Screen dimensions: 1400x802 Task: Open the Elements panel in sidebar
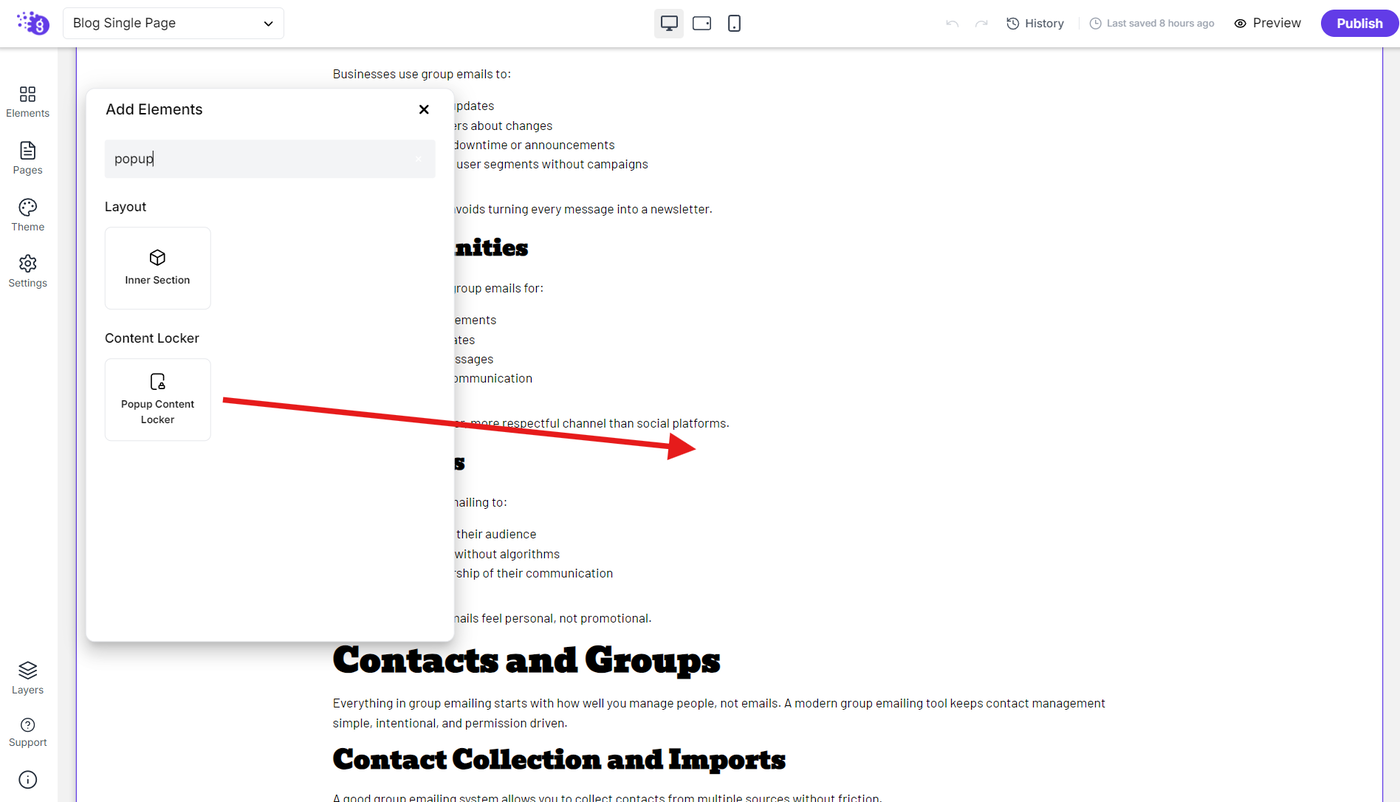[x=27, y=102]
